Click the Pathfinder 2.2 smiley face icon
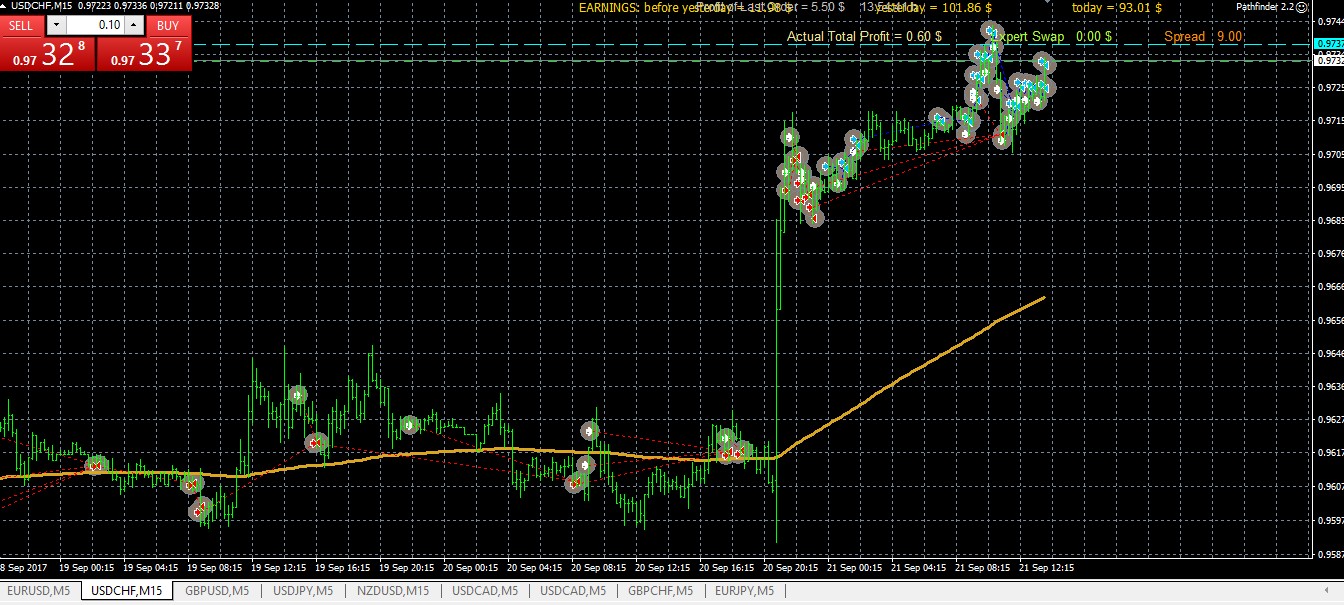The image size is (1344, 605). (1303, 6)
